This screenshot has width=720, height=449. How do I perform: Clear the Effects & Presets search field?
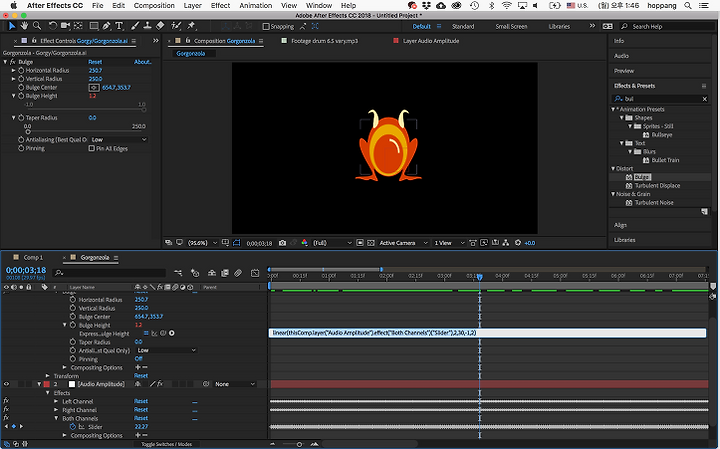(x=705, y=99)
